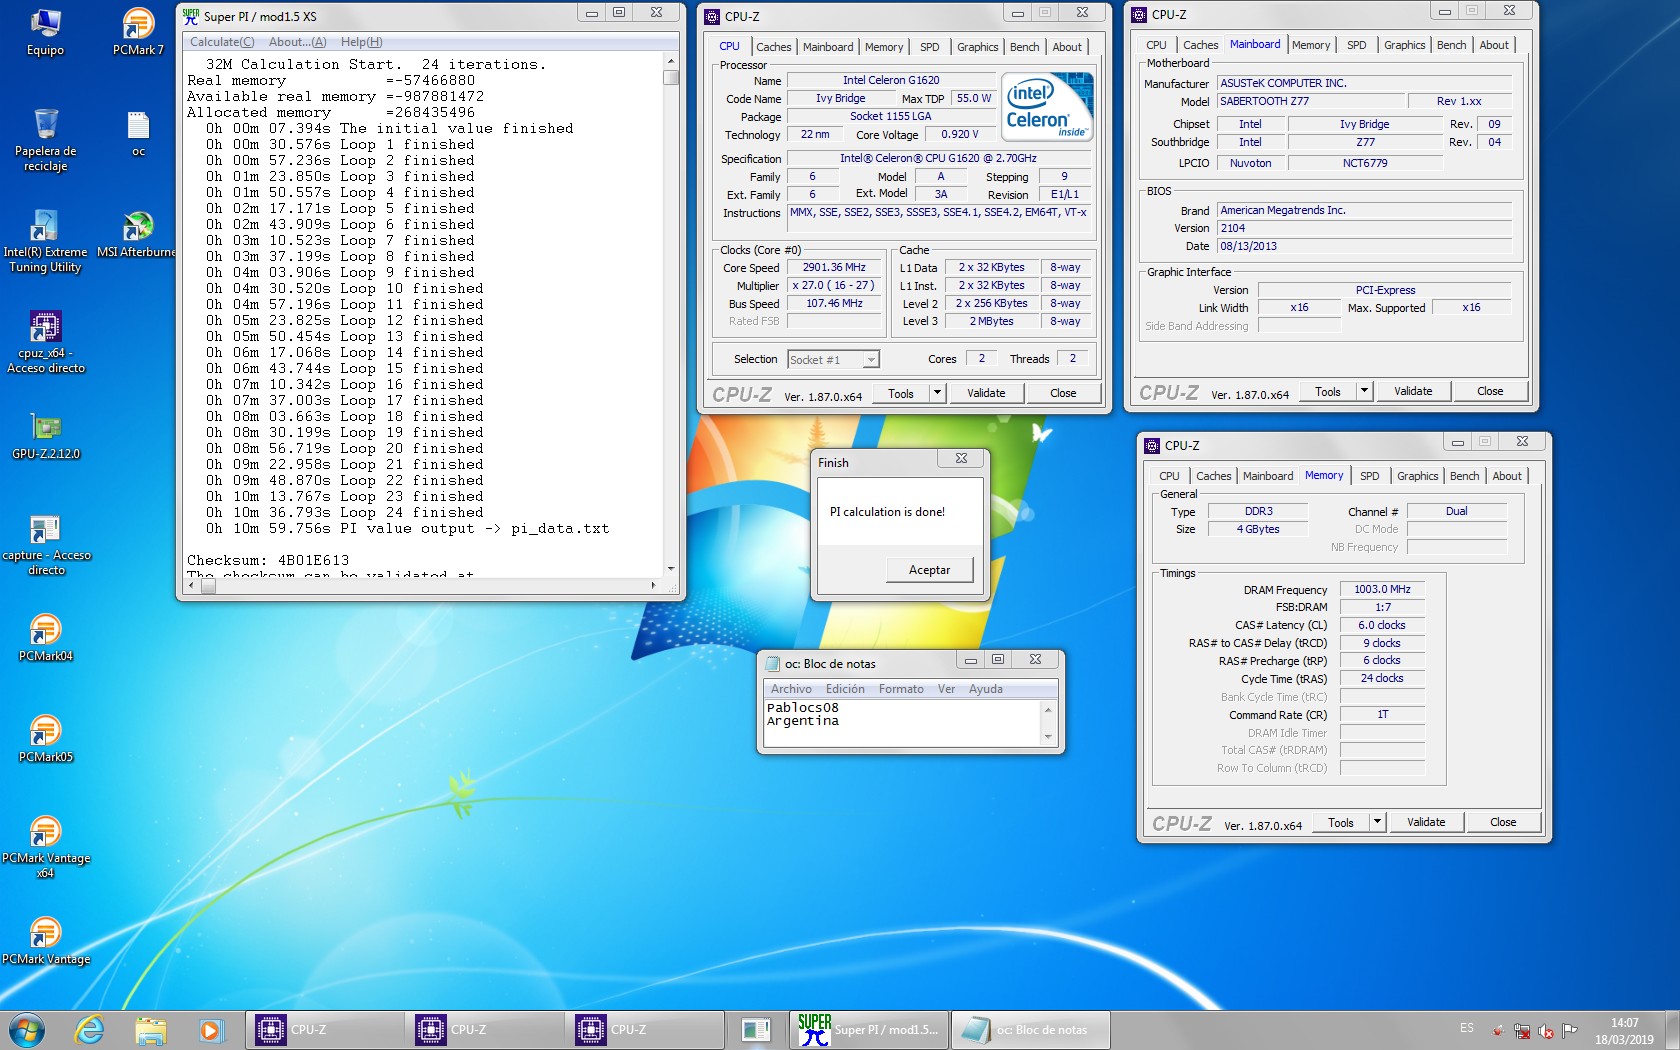
Task: Select Graphics tab in Mainboard window
Action: click(x=1404, y=45)
